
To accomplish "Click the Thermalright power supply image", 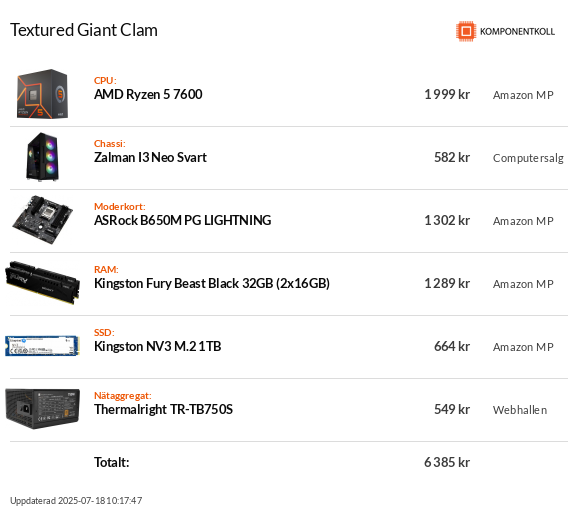I will [43, 408].
